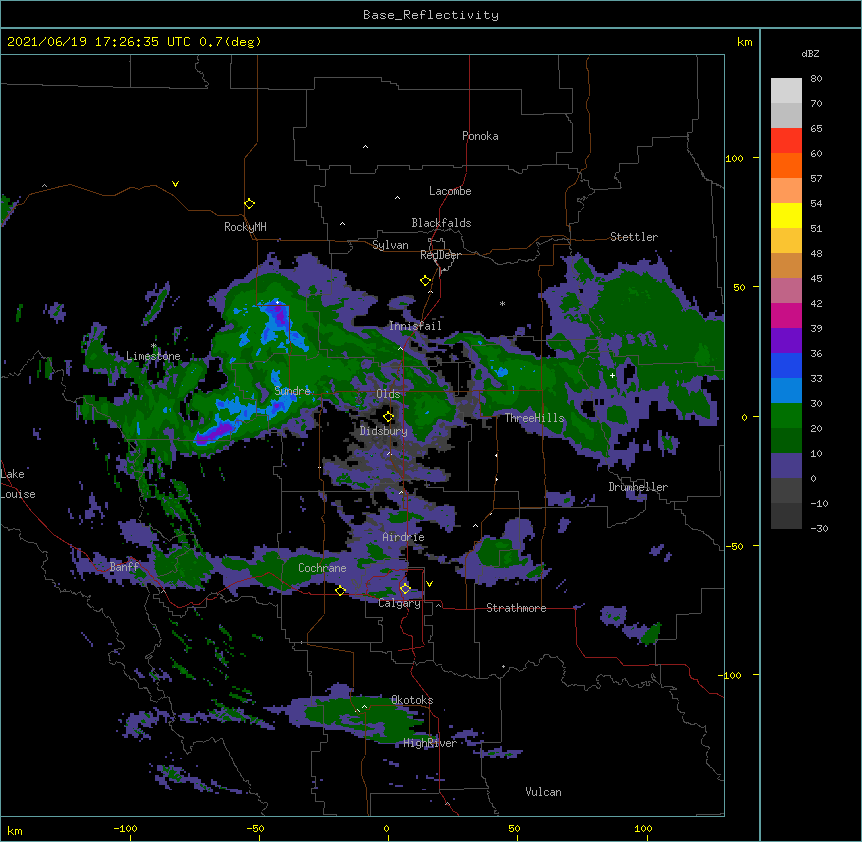Click the -100 tick label on bottom axis
This screenshot has width=862, height=842.
tap(125, 828)
